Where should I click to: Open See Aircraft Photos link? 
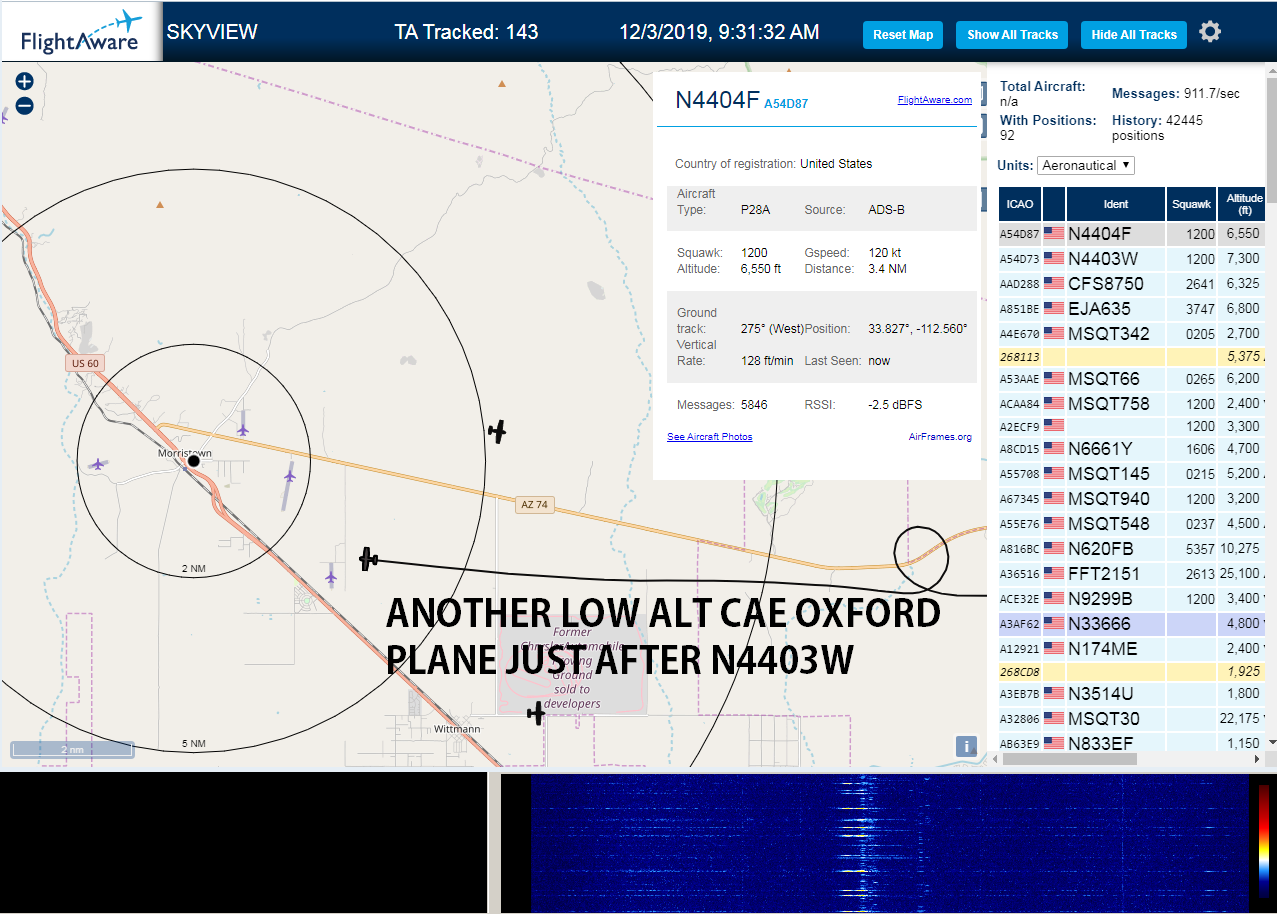click(710, 437)
